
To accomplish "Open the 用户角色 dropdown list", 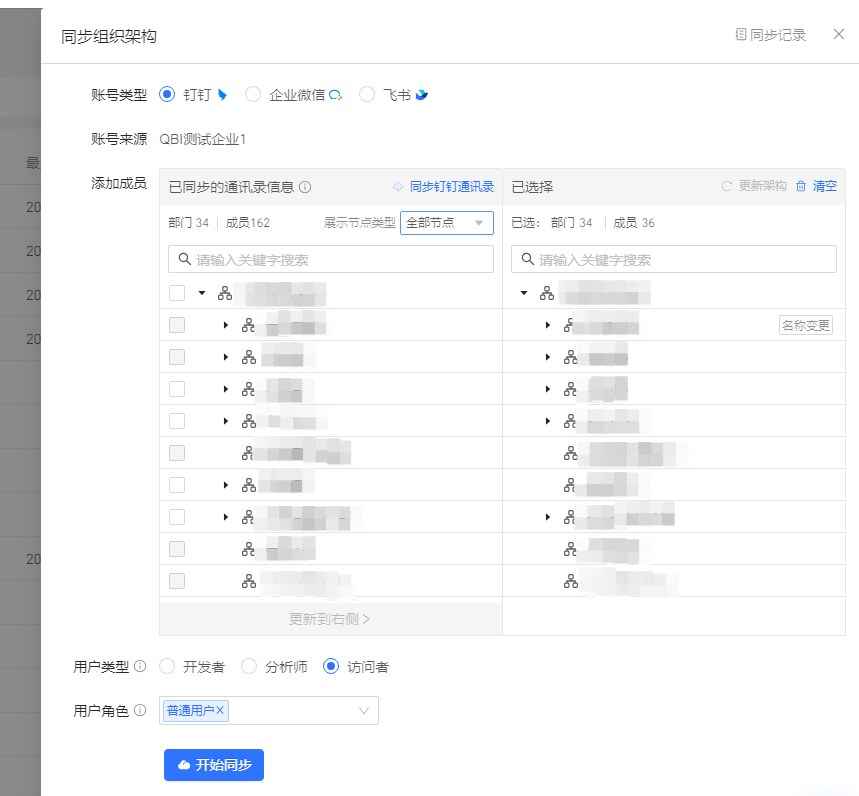I will 363,711.
